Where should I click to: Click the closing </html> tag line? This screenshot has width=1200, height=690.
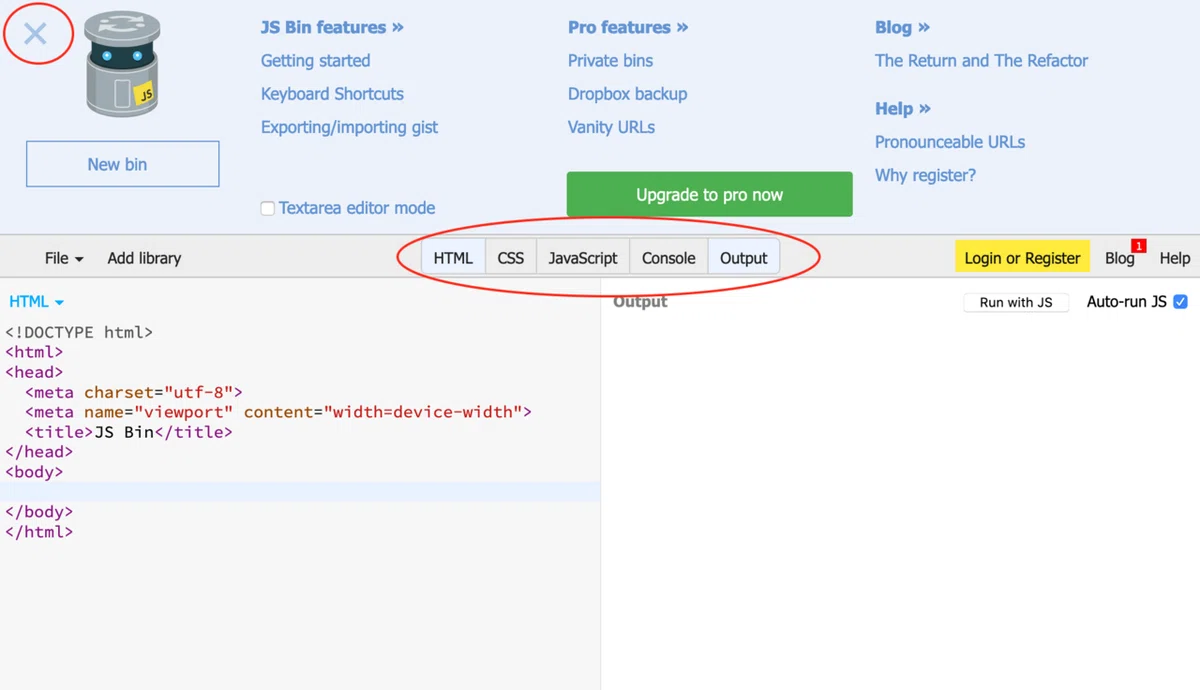(x=39, y=532)
